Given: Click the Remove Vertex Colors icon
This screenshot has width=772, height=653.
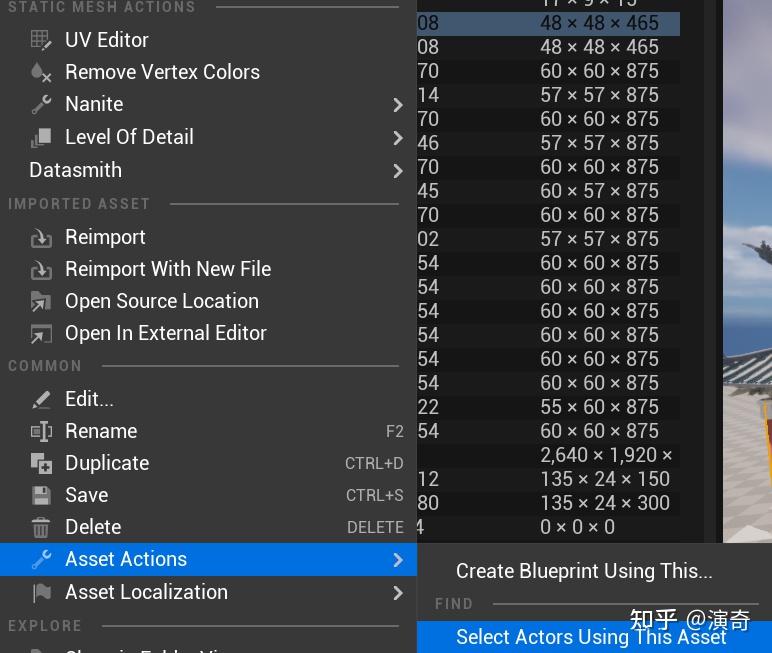Looking at the screenshot, I should click(41, 72).
